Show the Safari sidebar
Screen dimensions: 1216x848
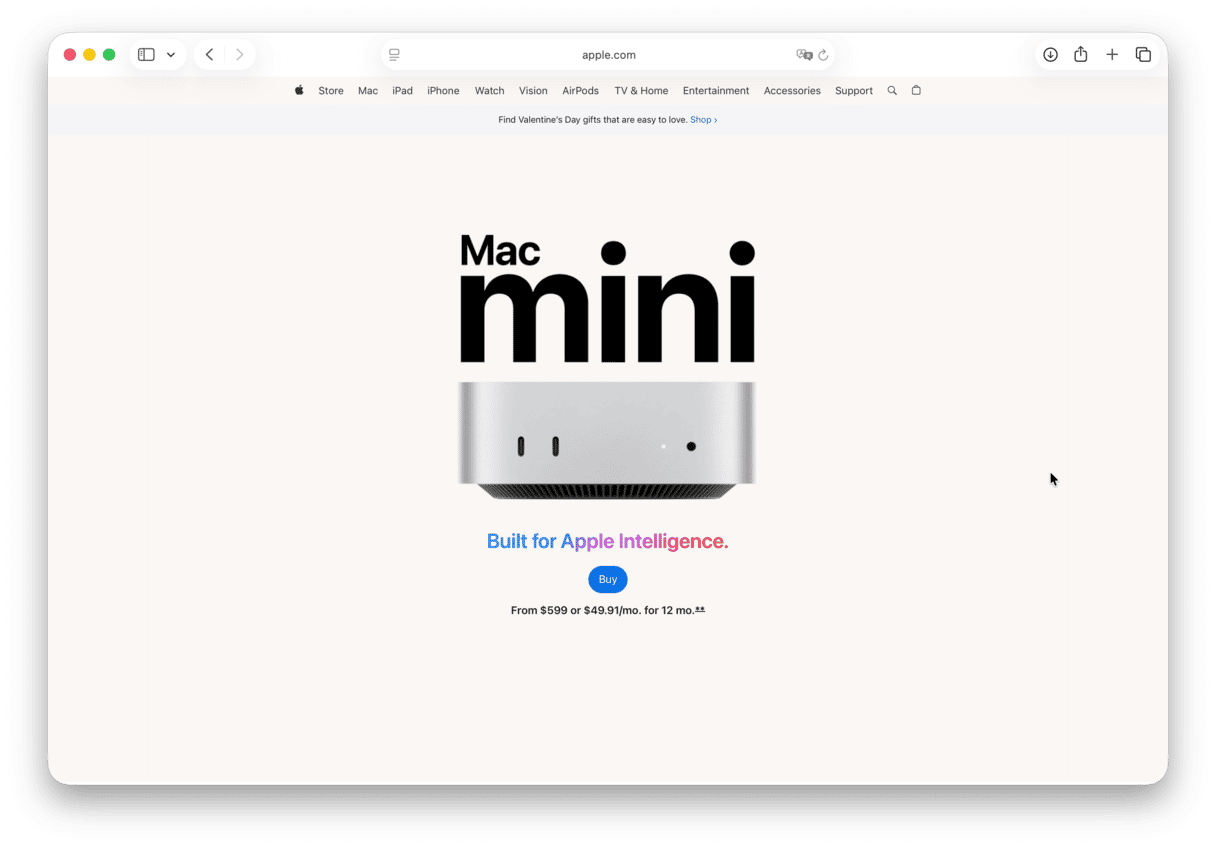(x=146, y=54)
